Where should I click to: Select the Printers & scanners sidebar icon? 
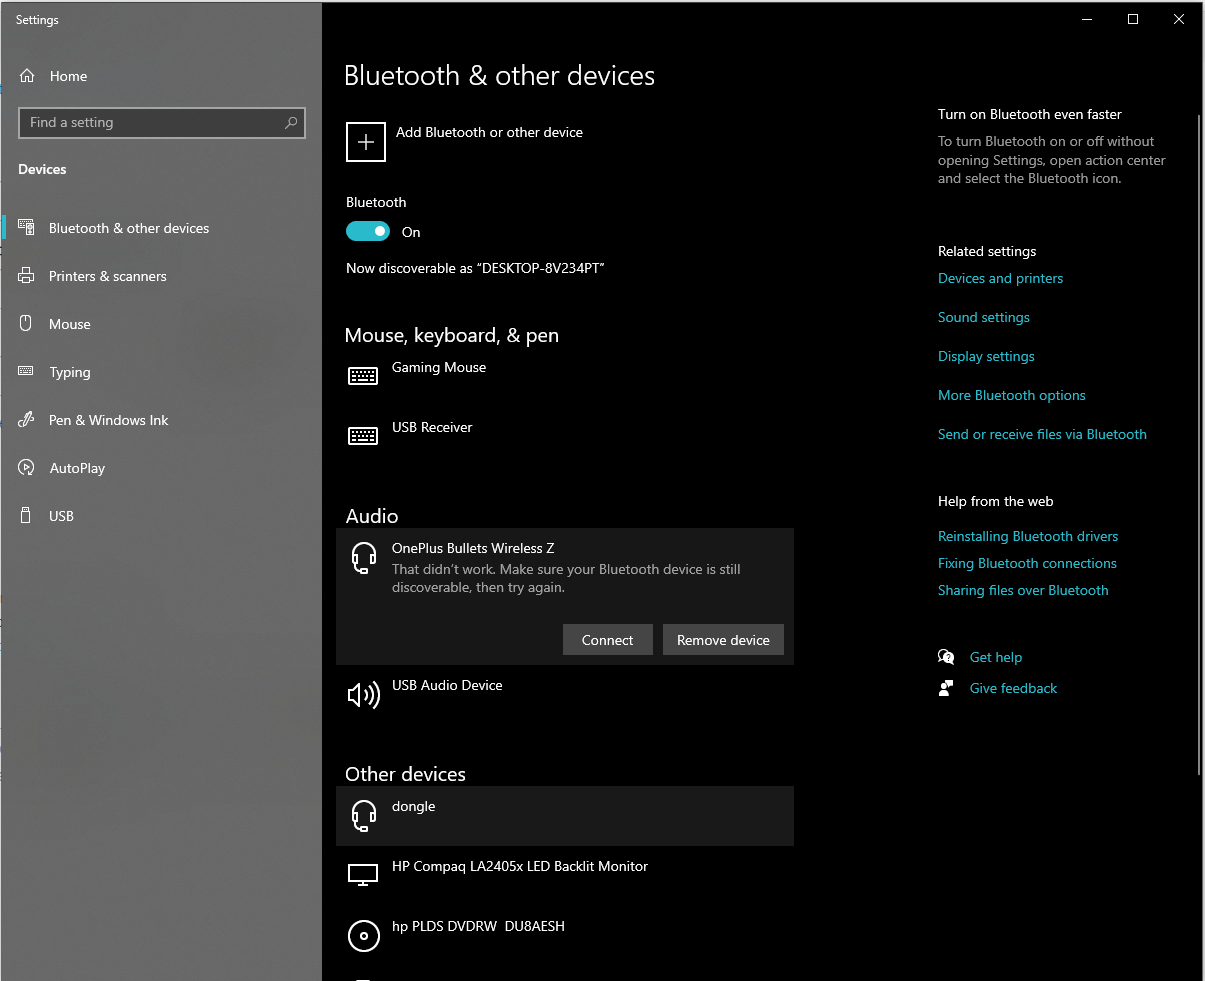(x=27, y=276)
